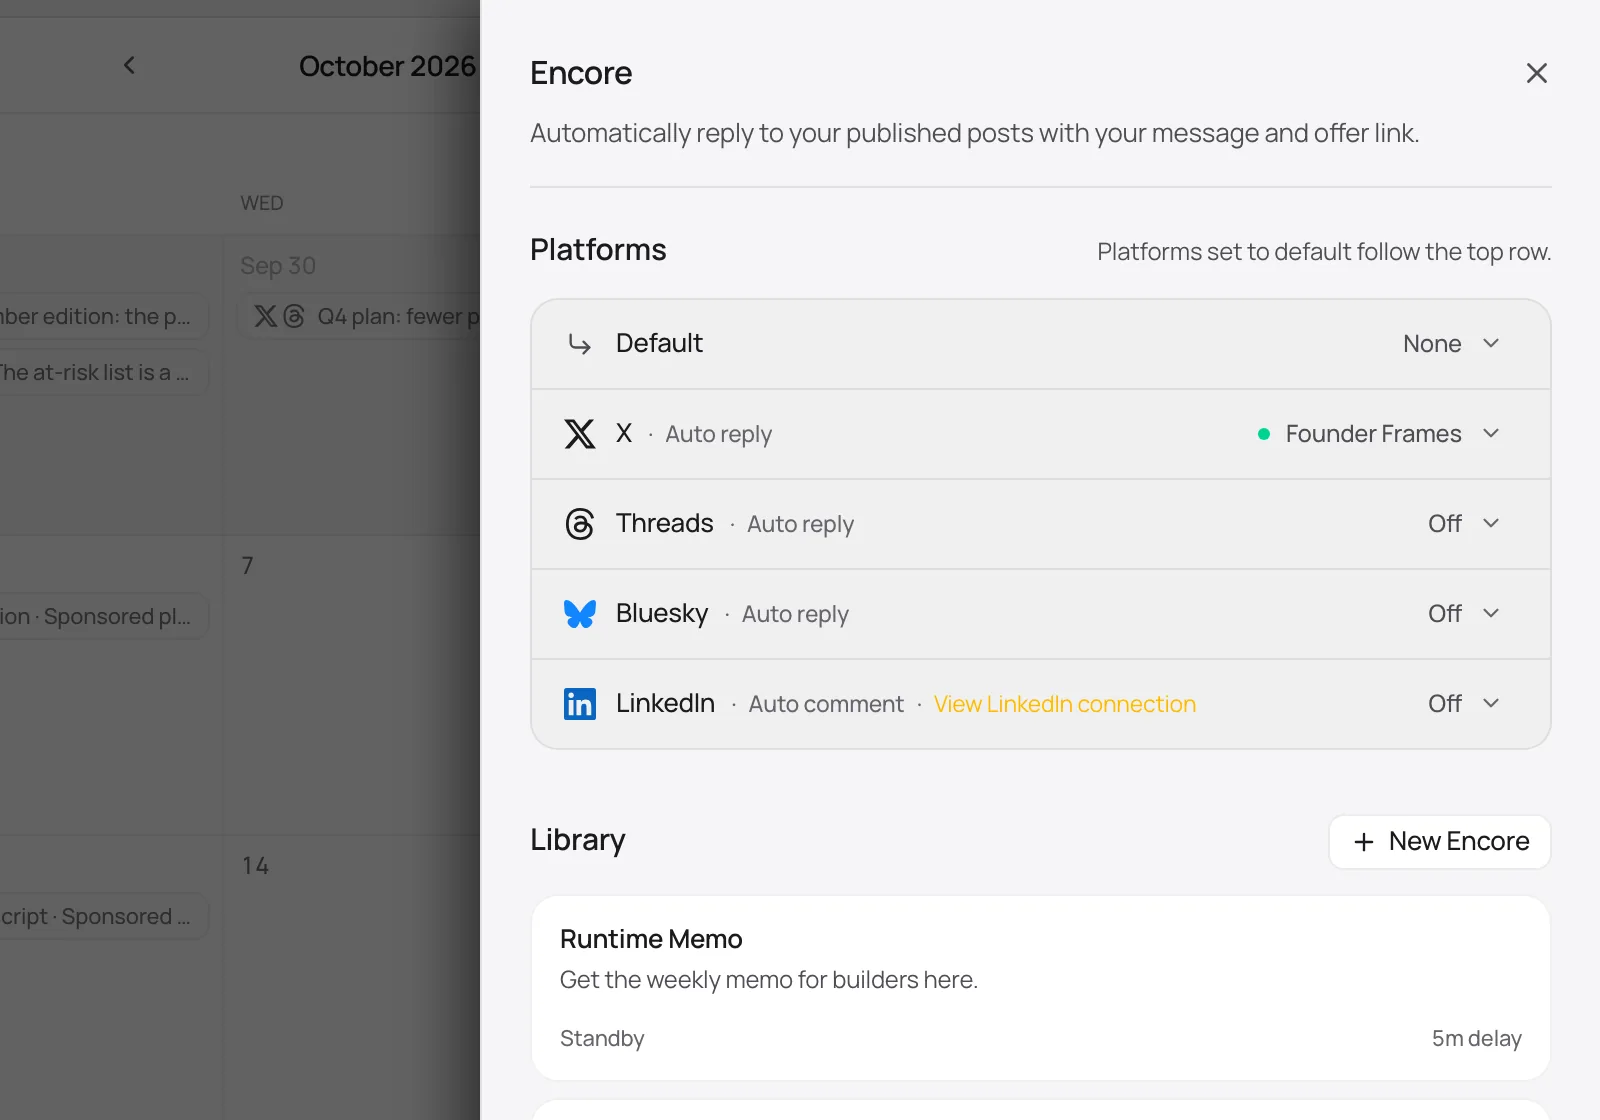The height and width of the screenshot is (1120, 1600).
Task: Click the green active dot beside Founder Frames
Action: coord(1264,434)
